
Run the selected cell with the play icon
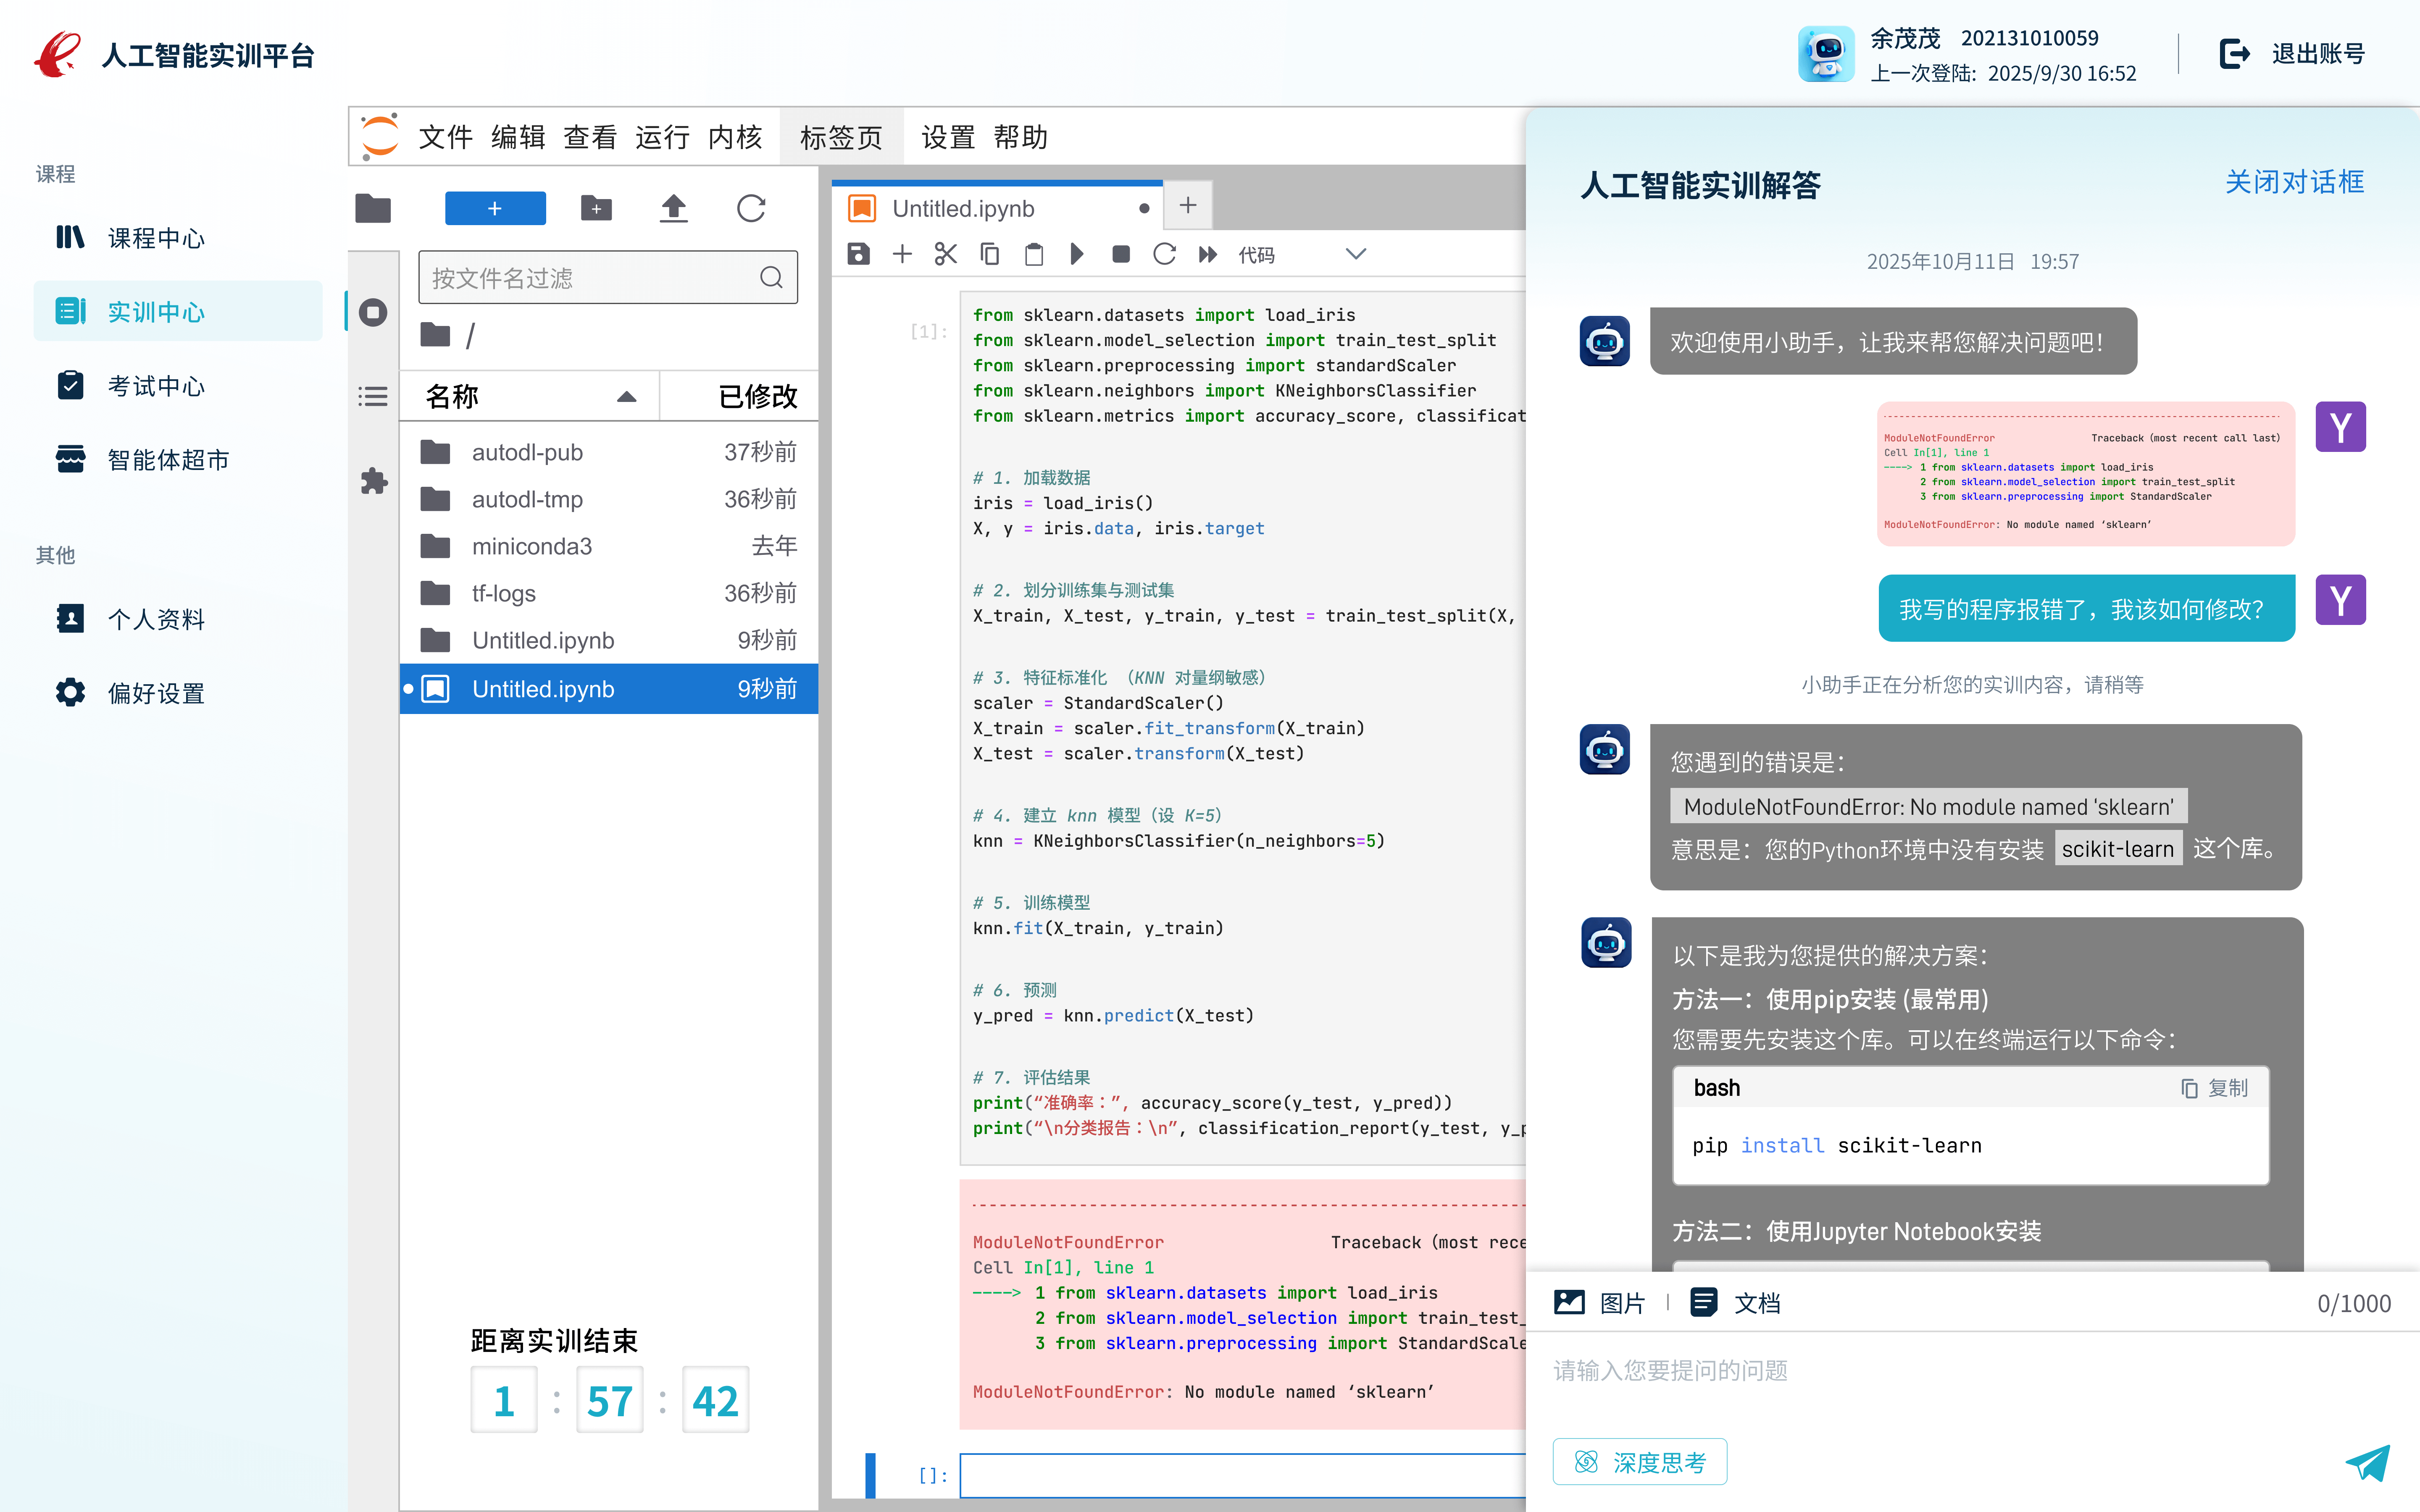(1076, 254)
